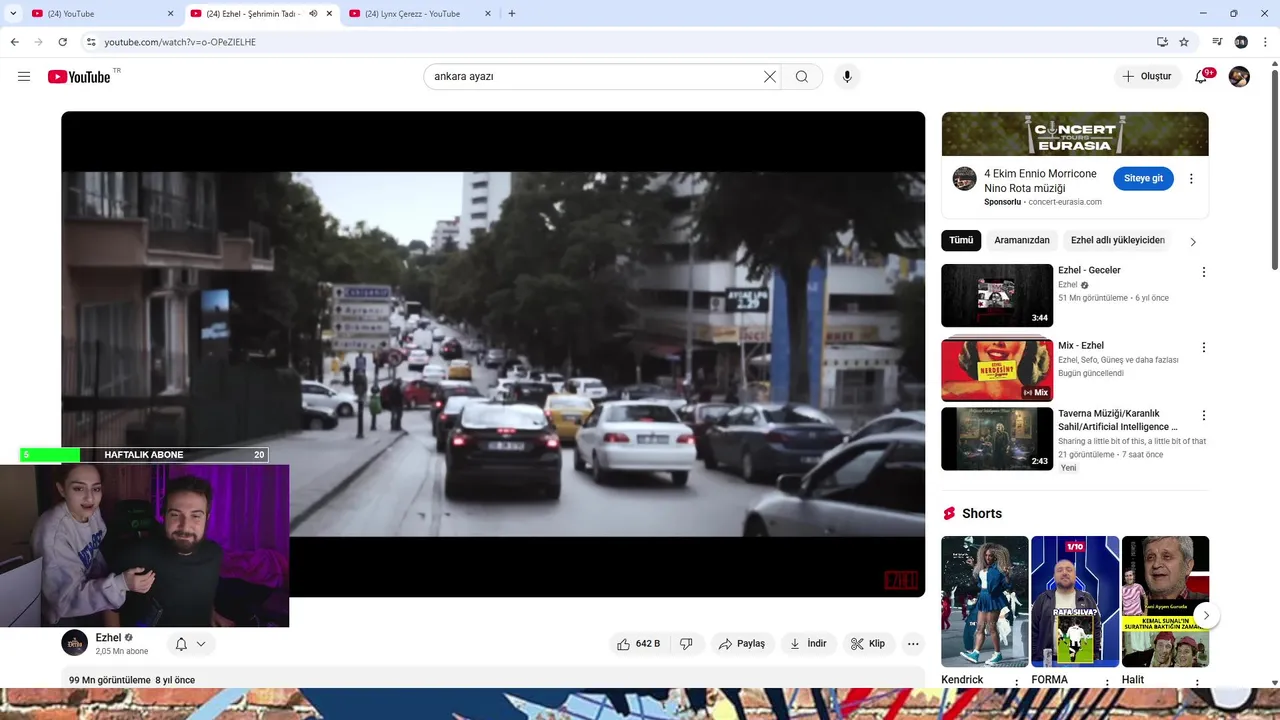Image resolution: width=1280 pixels, height=720 pixels.
Task: Open account avatar menu in the YouTube header
Action: [x=1239, y=77]
